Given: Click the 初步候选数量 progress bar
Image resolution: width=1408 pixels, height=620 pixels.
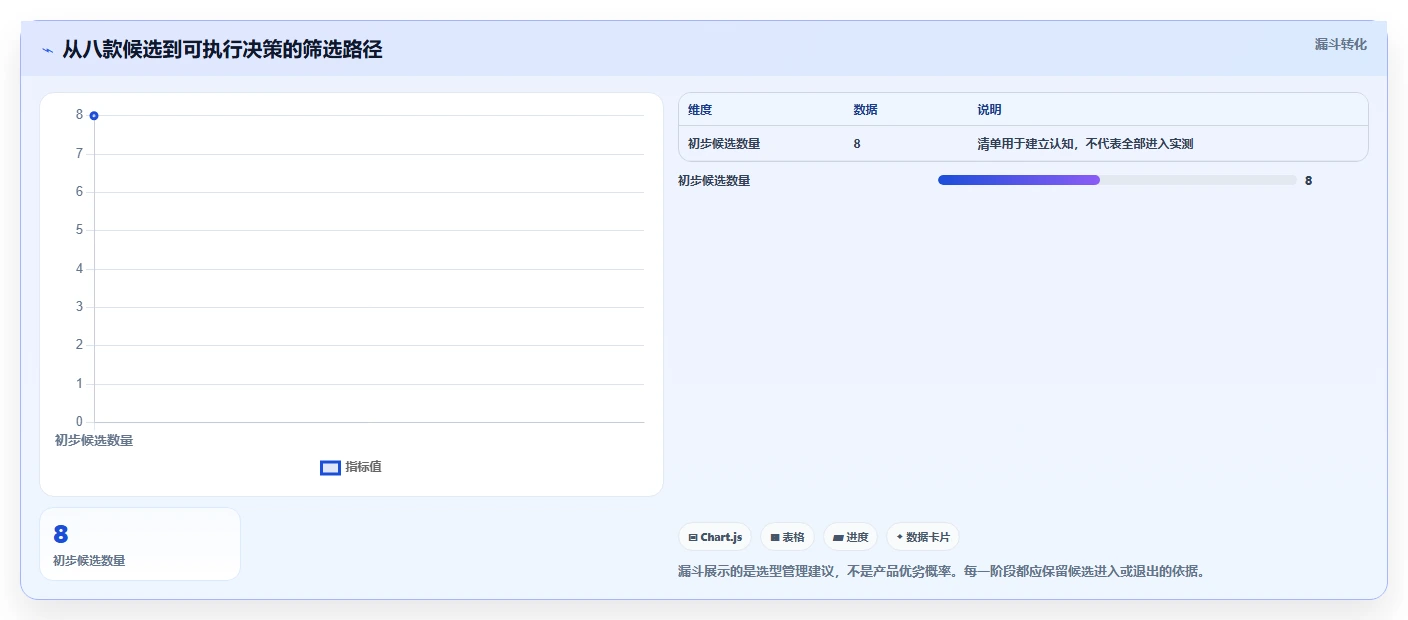Looking at the screenshot, I should 1117,180.
